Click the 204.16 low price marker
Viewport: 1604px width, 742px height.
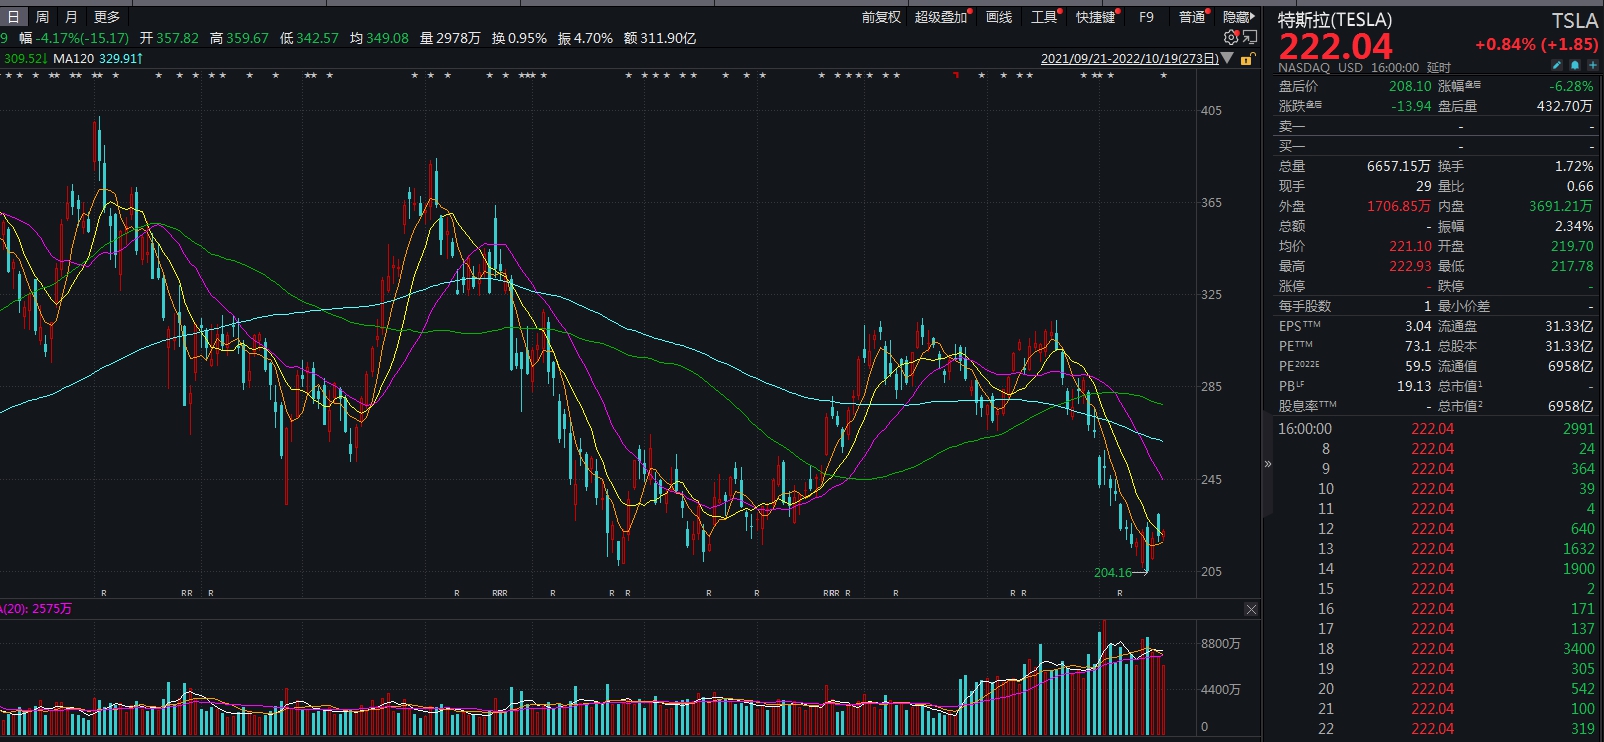[x=1113, y=573]
